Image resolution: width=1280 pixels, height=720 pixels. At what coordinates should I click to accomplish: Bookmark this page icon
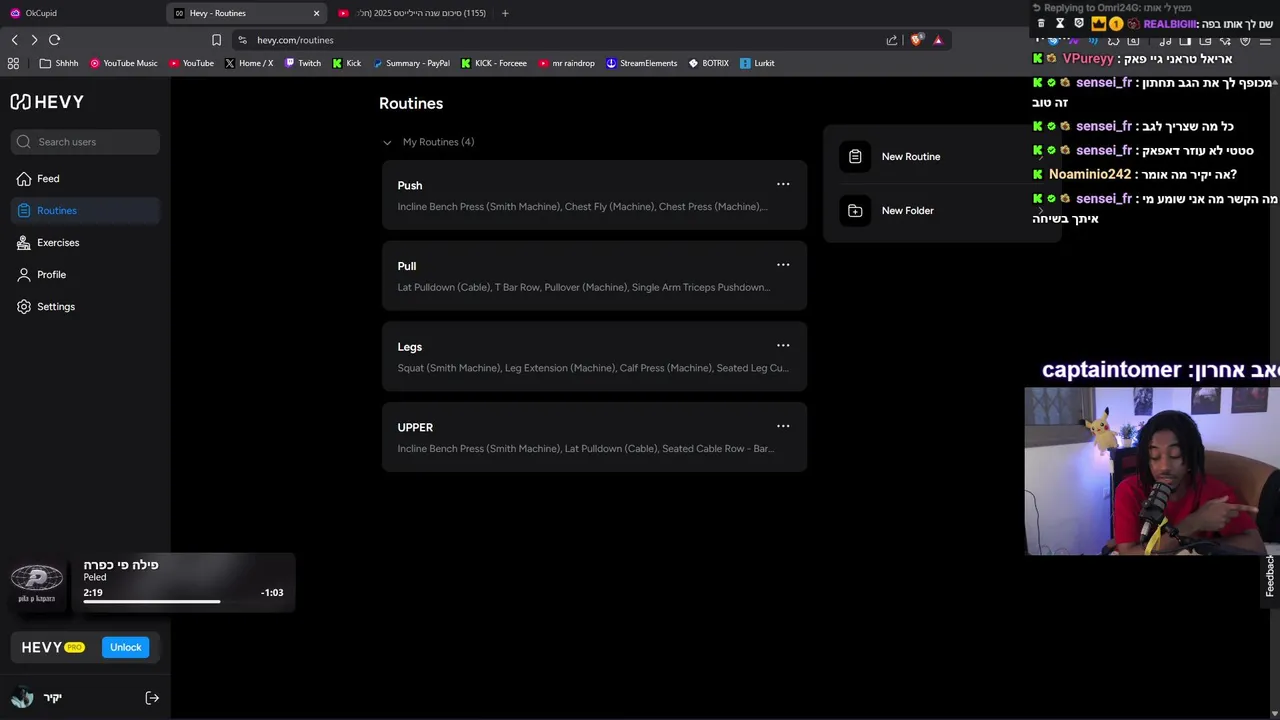point(216,40)
